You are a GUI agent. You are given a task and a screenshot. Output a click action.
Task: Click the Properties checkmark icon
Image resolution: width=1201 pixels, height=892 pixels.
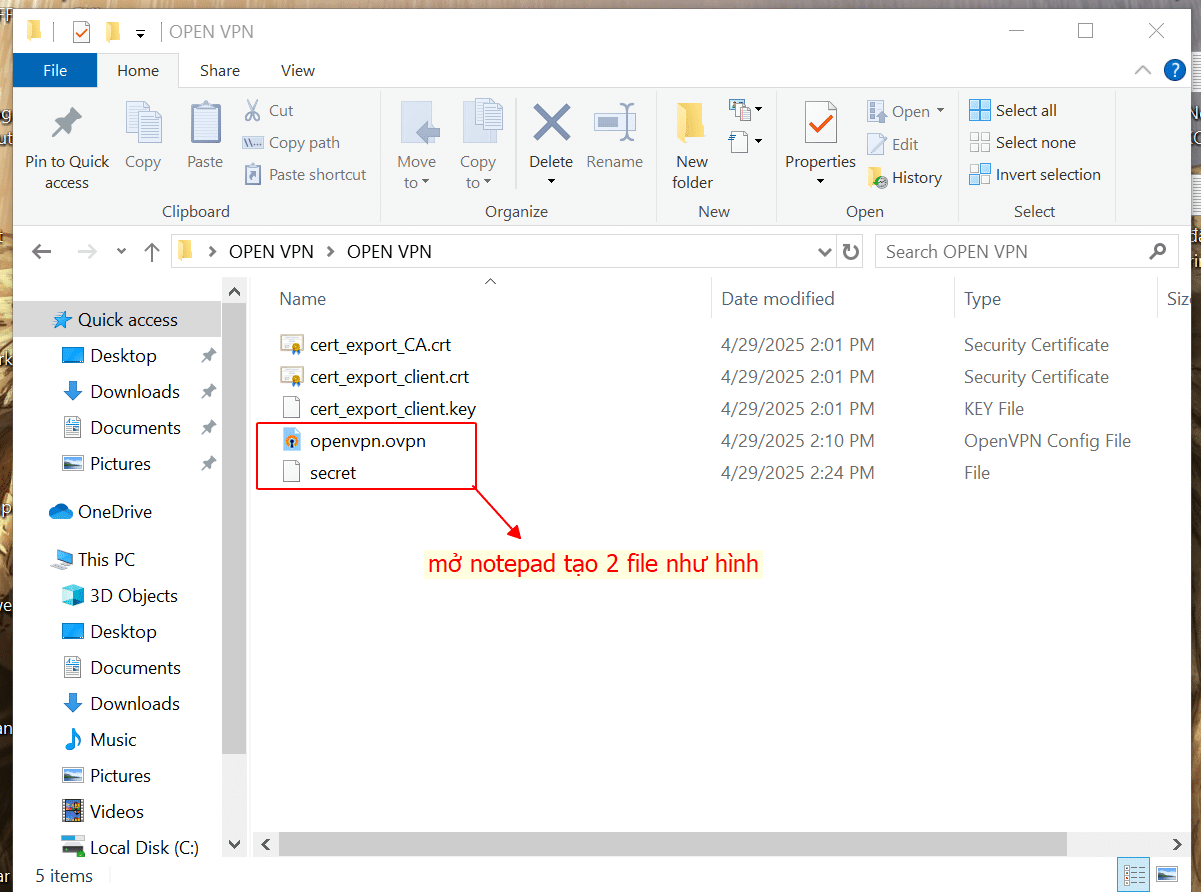pos(821,122)
